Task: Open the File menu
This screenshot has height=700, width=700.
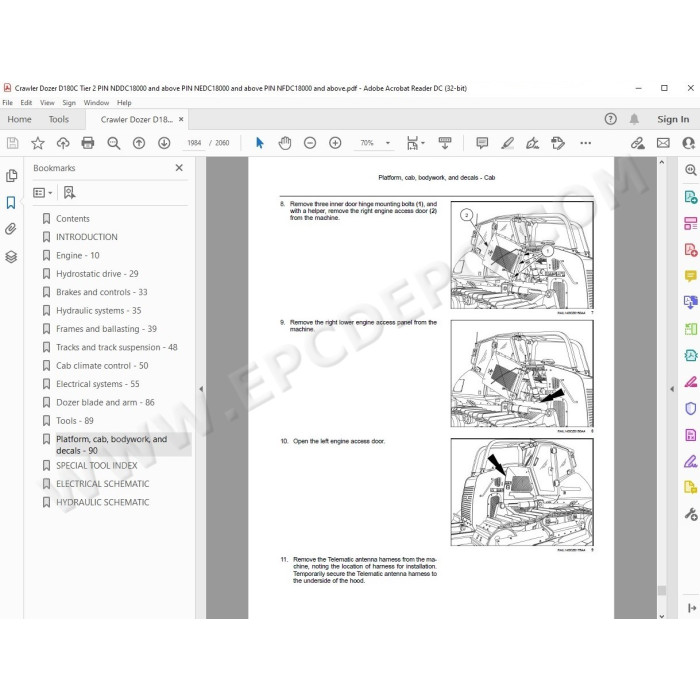Action: pos(8,103)
